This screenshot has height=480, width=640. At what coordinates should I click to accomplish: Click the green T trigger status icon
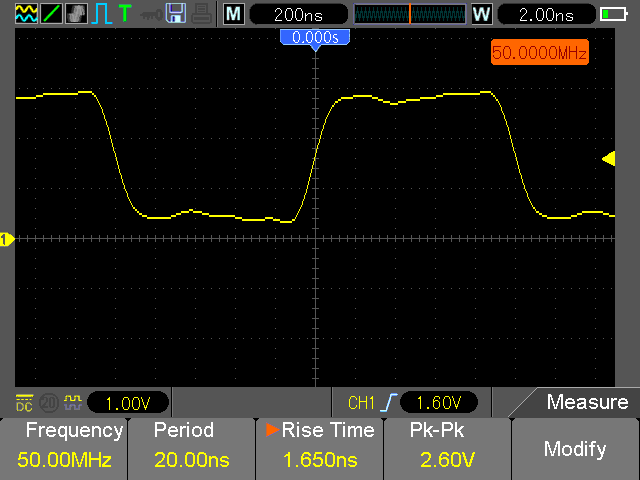click(125, 13)
